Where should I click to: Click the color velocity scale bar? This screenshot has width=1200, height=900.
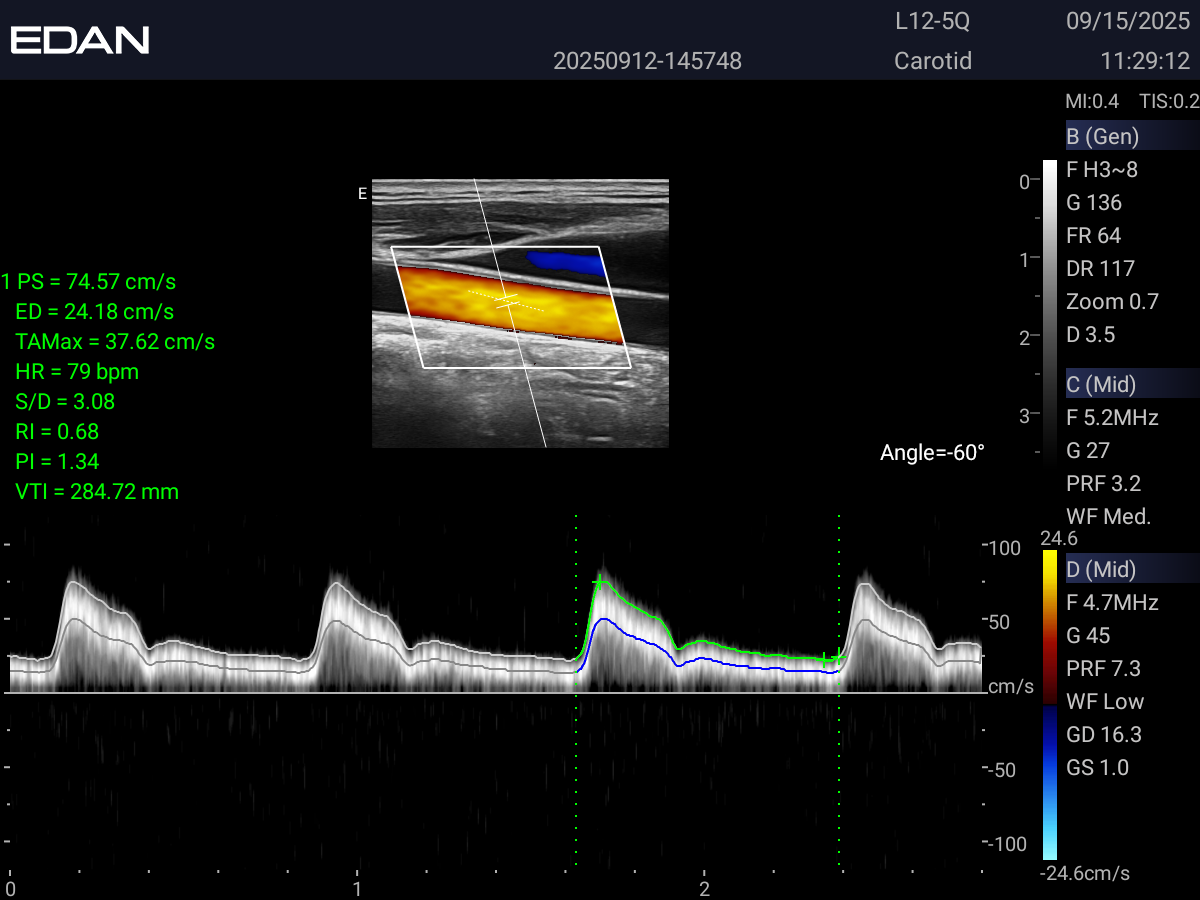point(1049,705)
